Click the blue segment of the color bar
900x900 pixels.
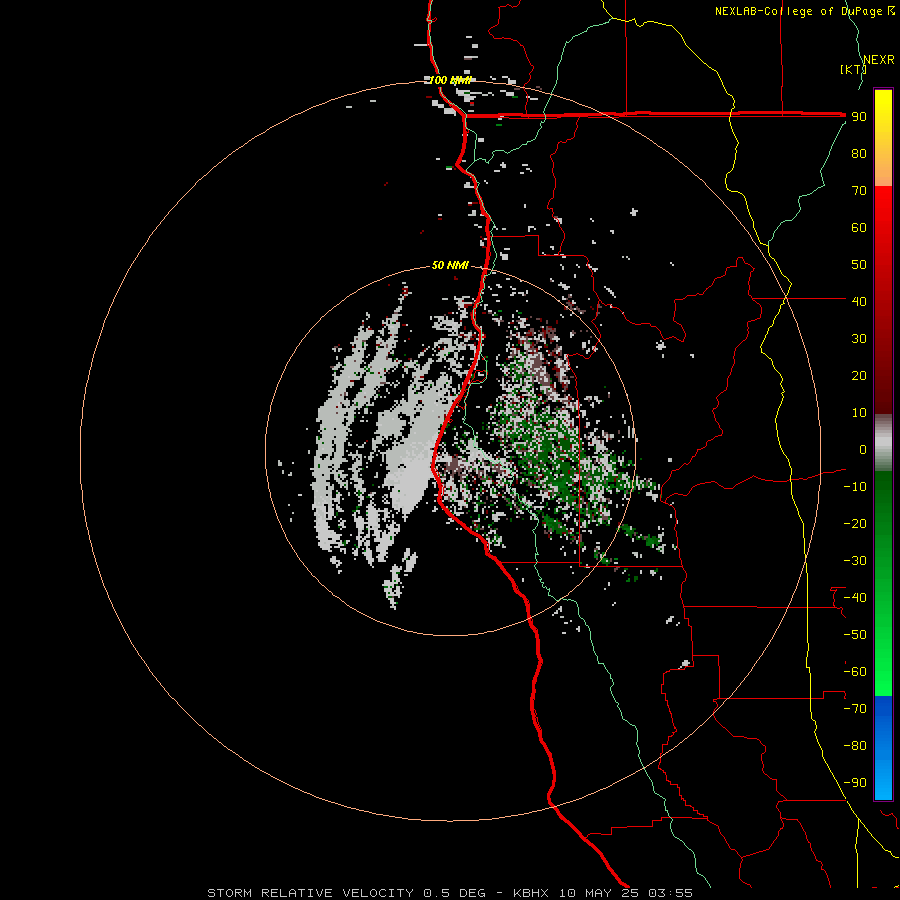(883, 748)
